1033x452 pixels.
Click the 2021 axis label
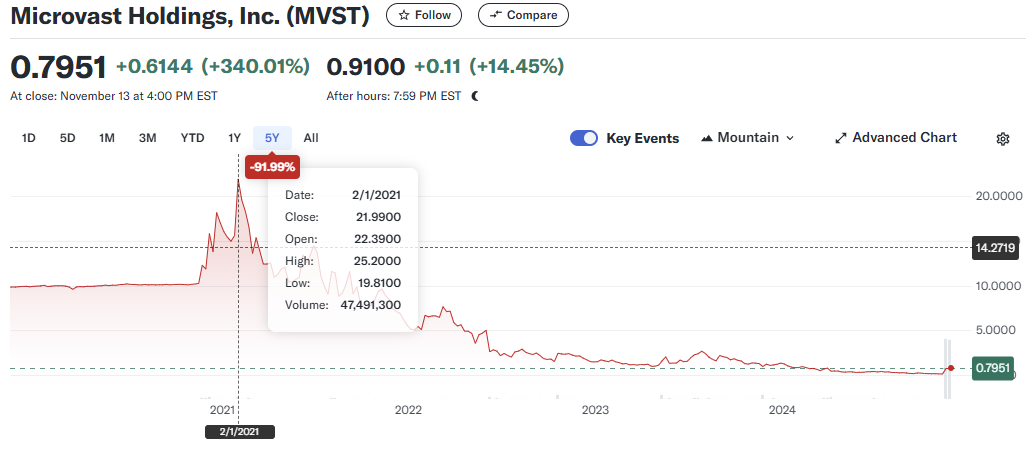[x=223, y=410]
